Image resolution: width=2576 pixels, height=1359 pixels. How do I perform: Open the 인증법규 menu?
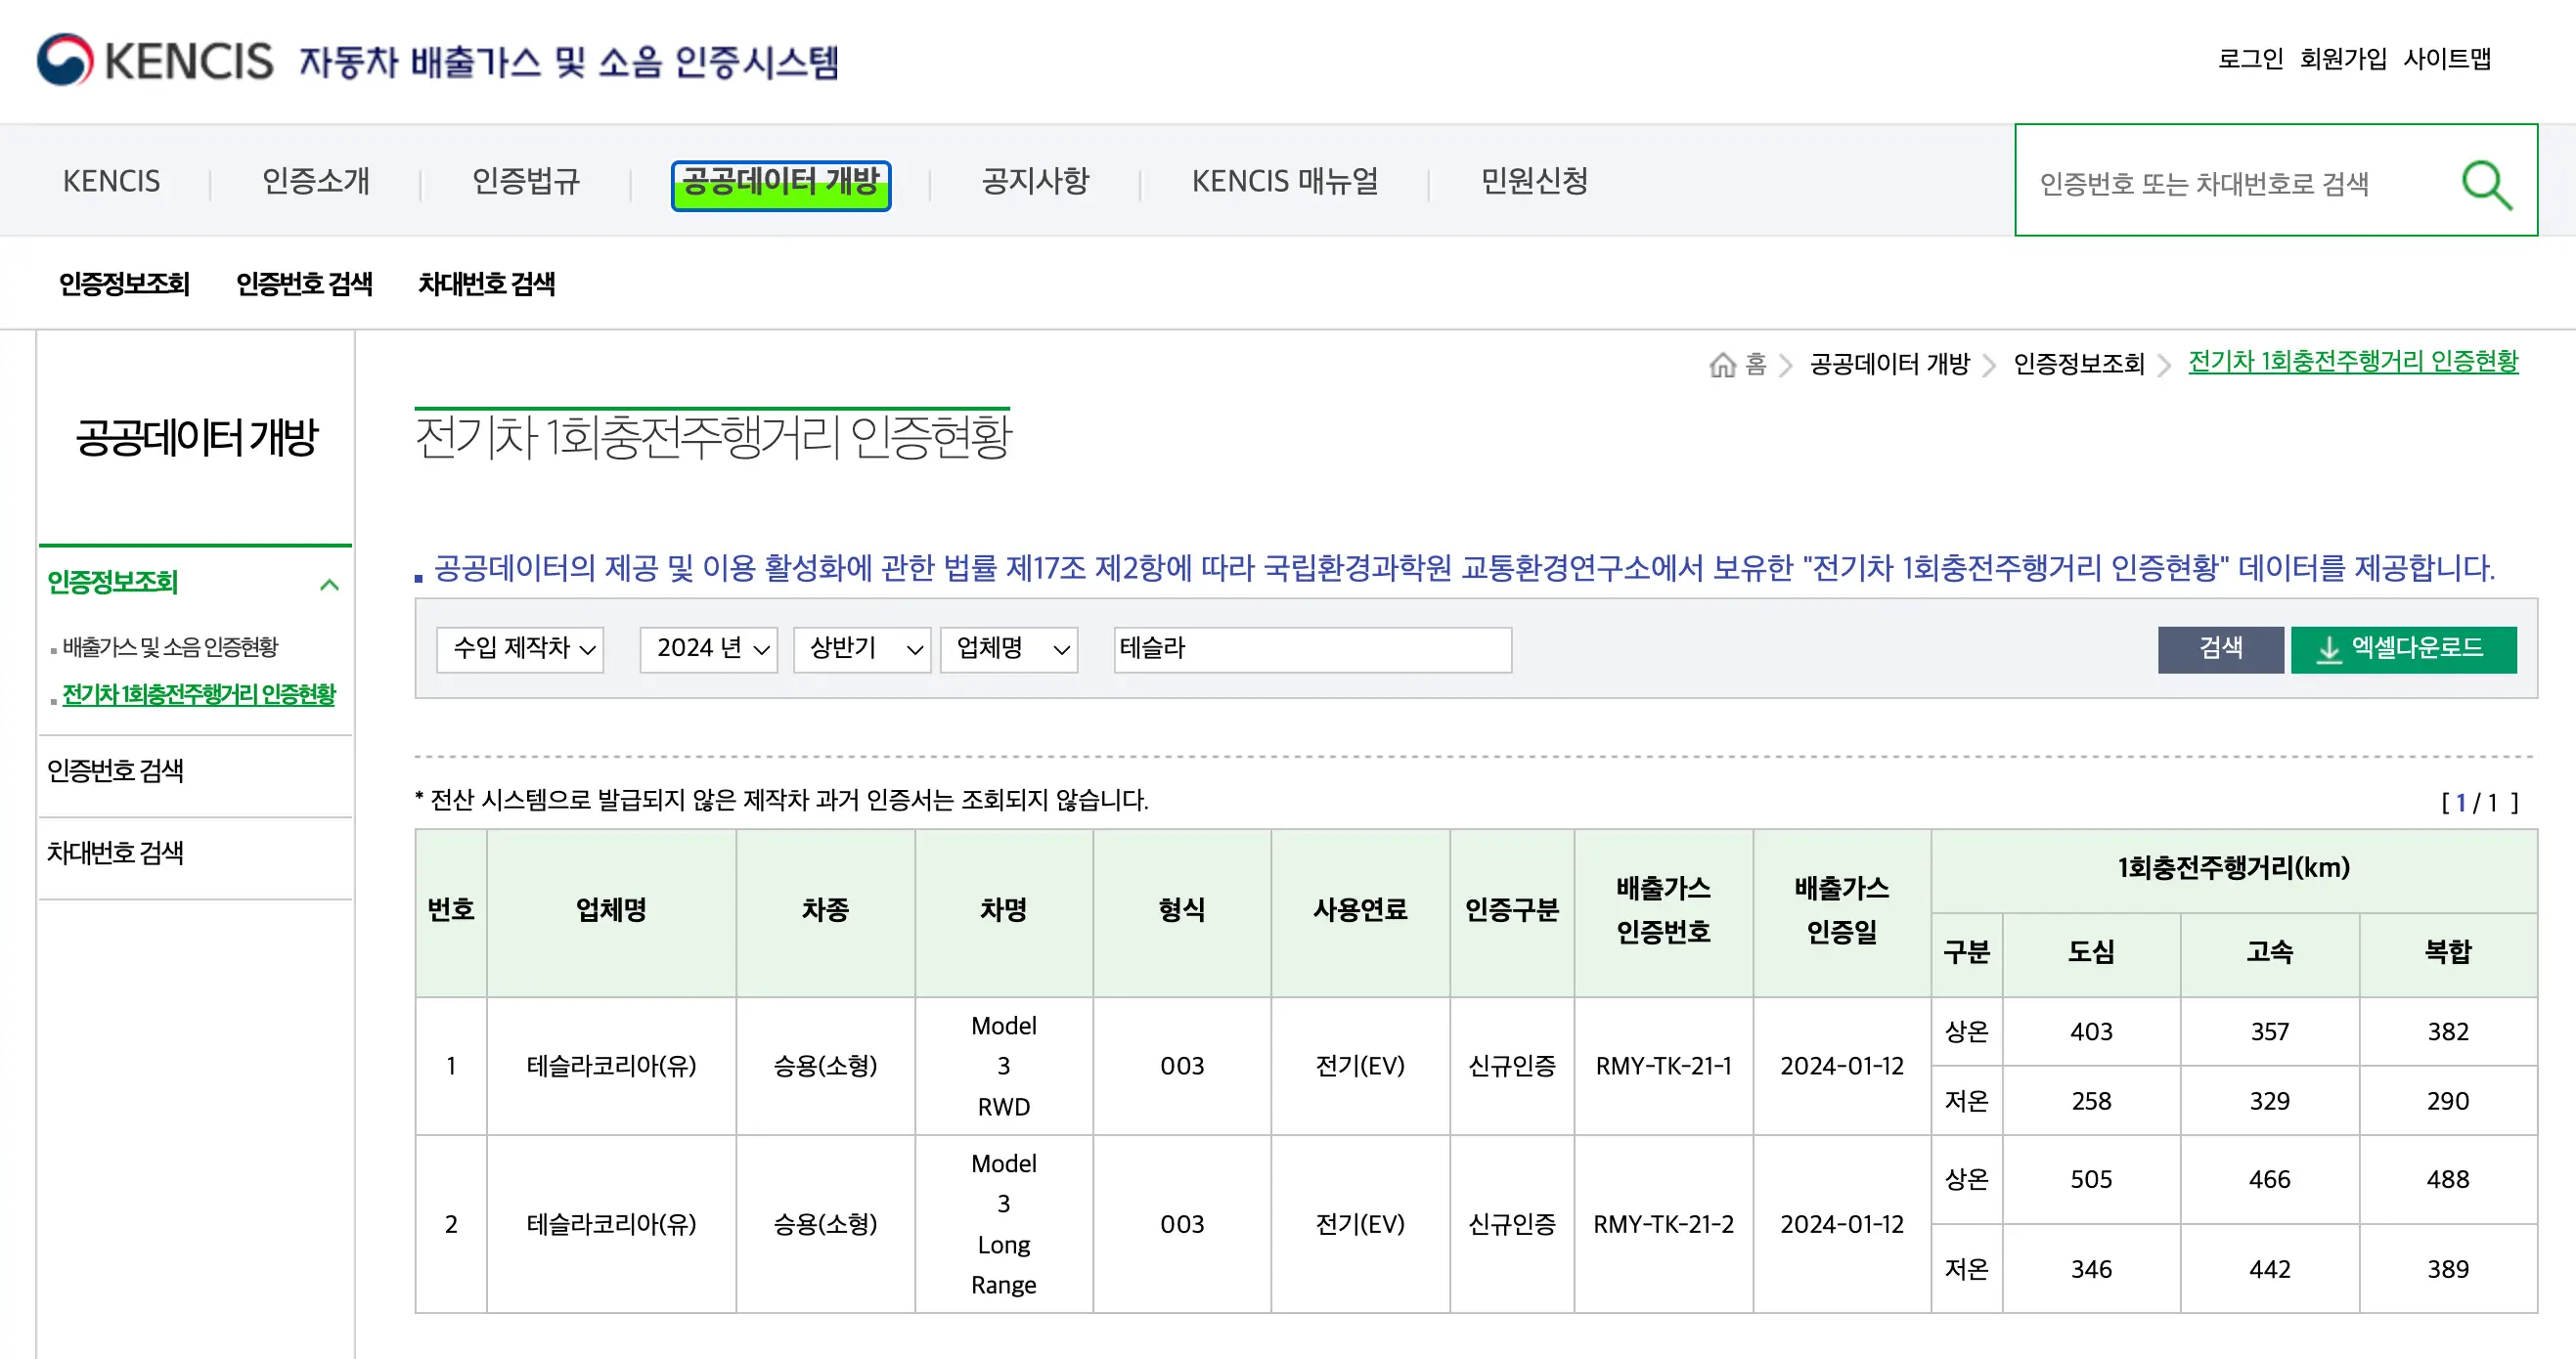[526, 181]
